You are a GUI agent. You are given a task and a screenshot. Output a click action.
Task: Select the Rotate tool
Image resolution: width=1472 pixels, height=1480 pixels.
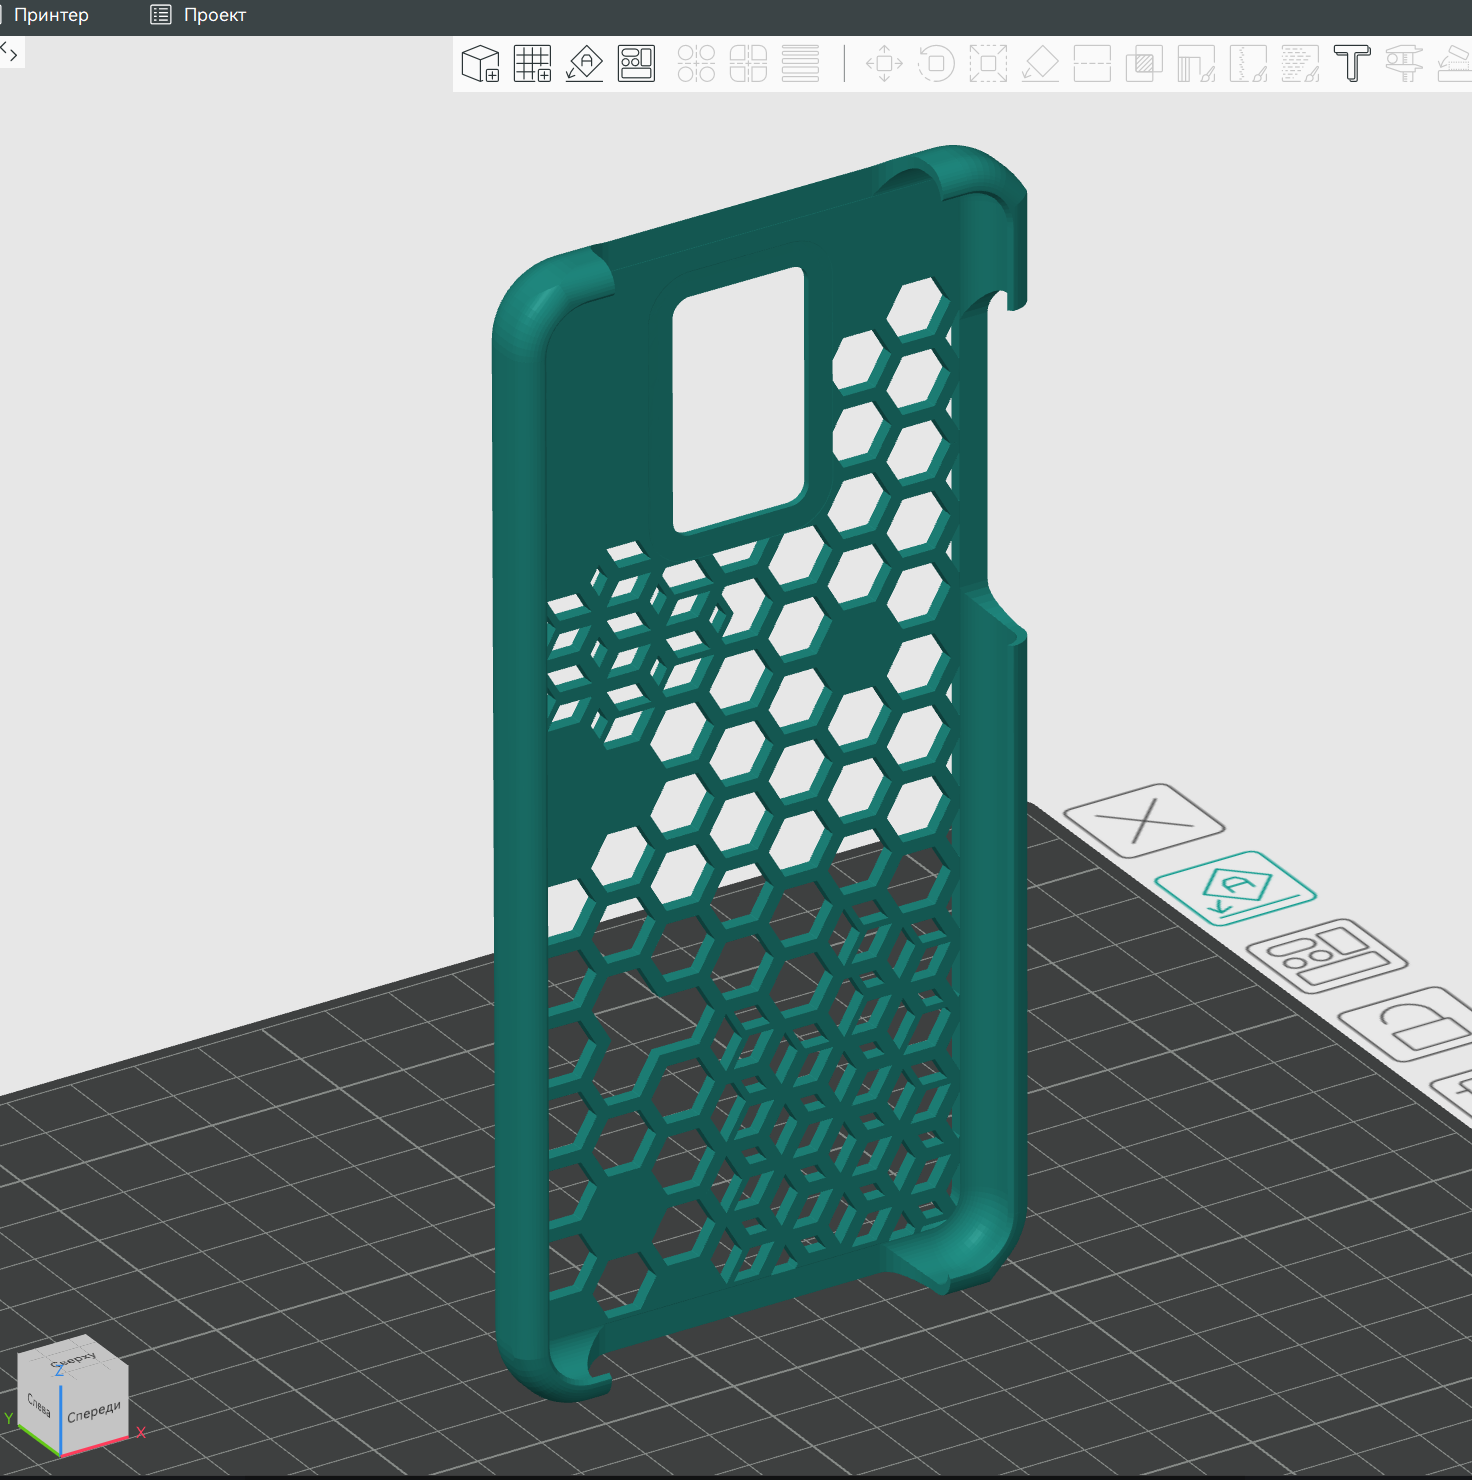936,64
